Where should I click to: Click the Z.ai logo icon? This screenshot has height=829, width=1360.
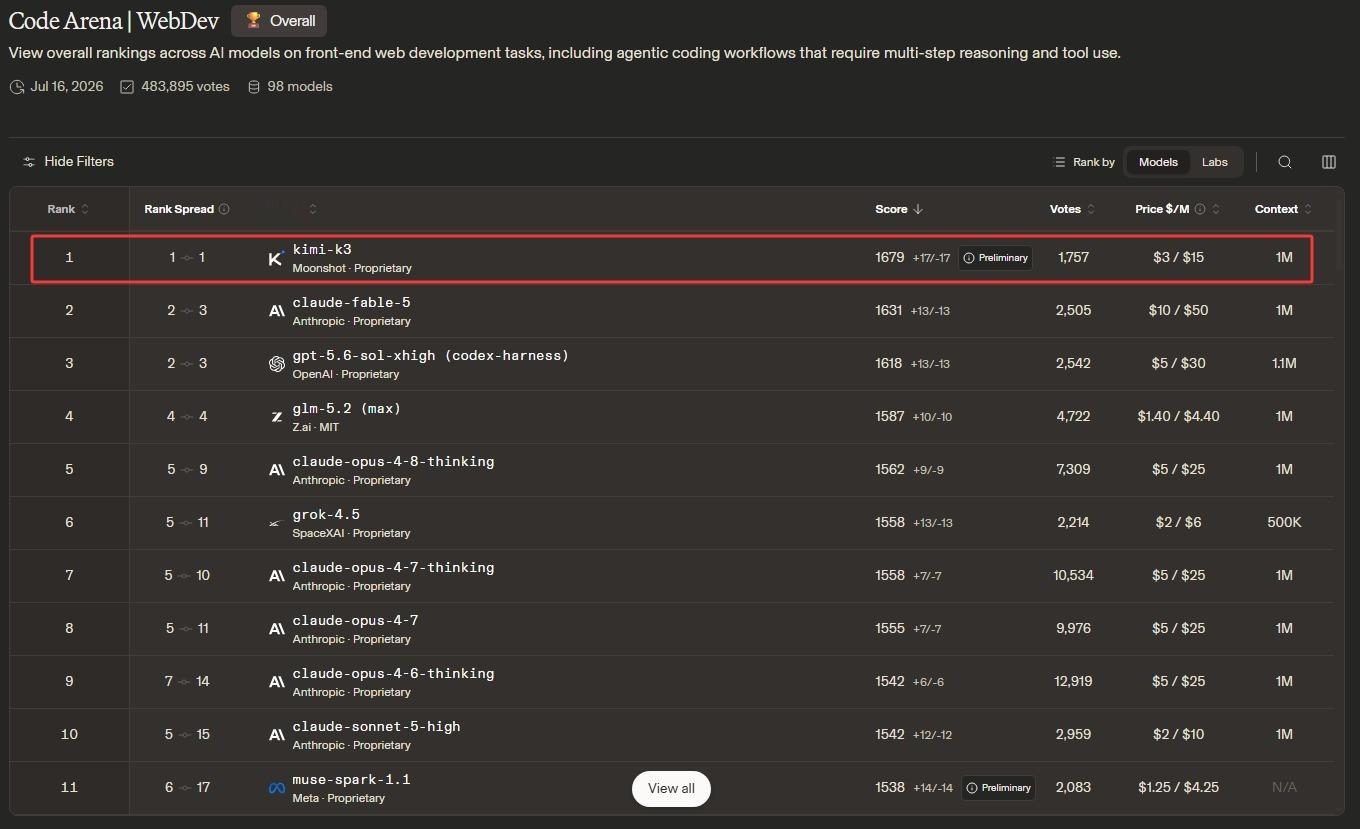coord(277,417)
